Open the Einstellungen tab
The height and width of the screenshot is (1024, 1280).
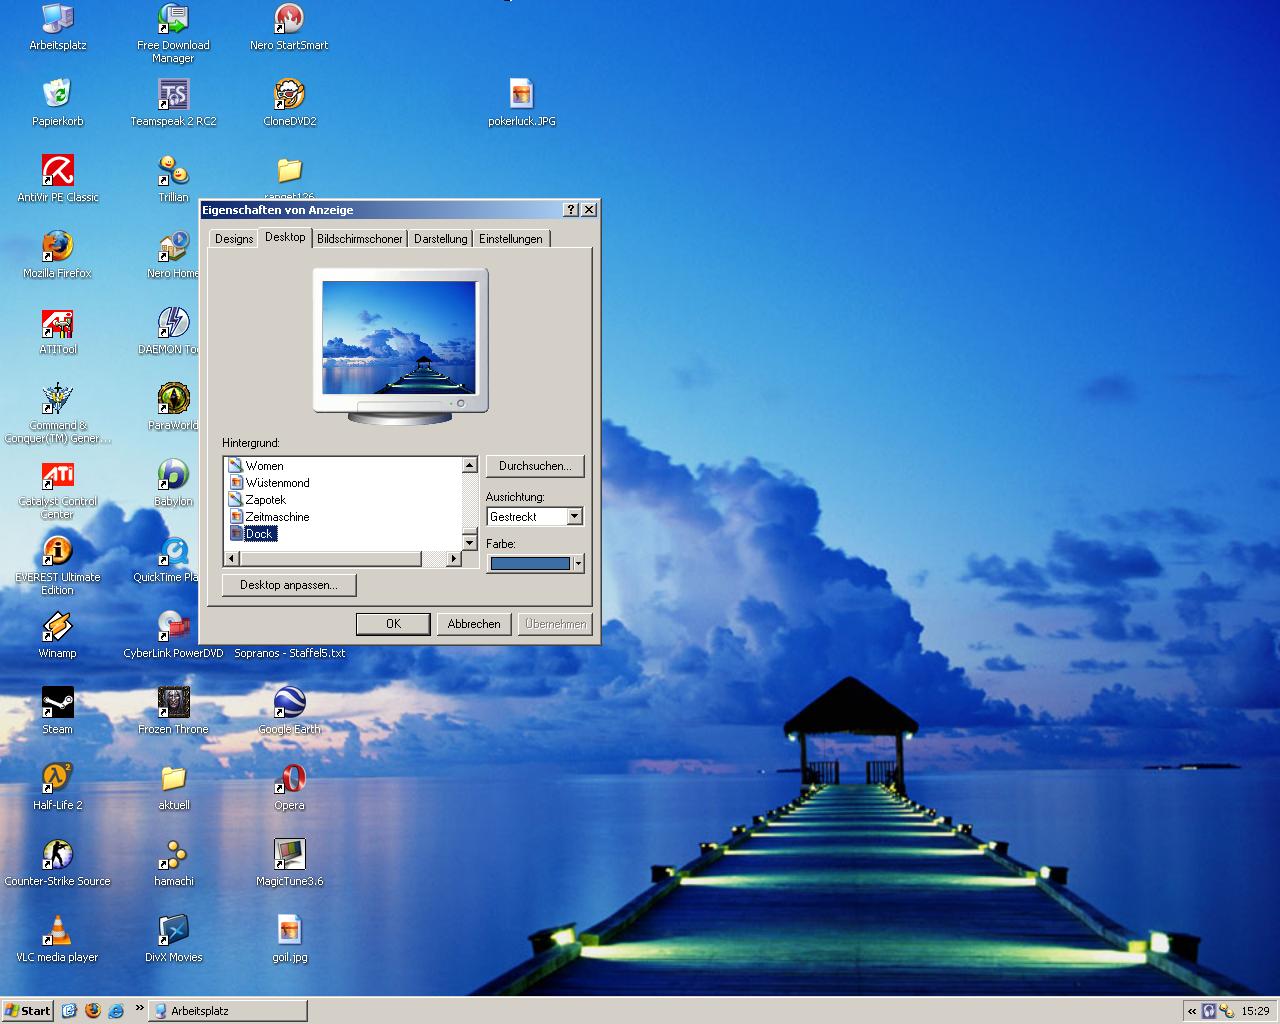[510, 239]
